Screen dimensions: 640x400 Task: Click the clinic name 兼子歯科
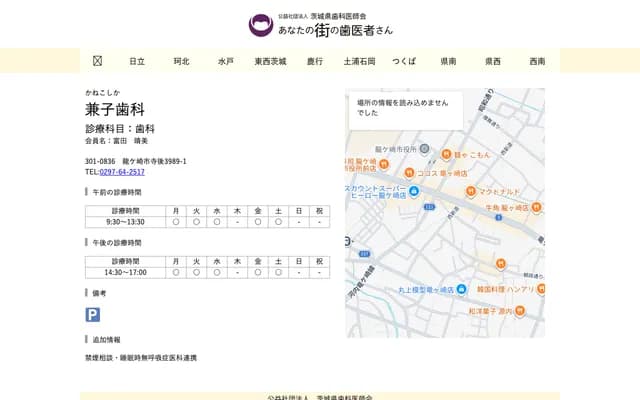(x=115, y=109)
